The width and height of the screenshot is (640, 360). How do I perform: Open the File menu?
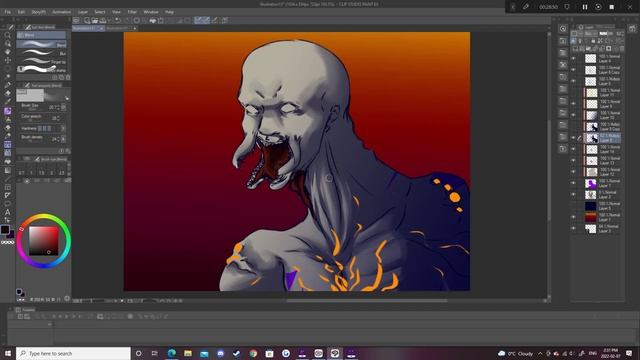pos(7,12)
